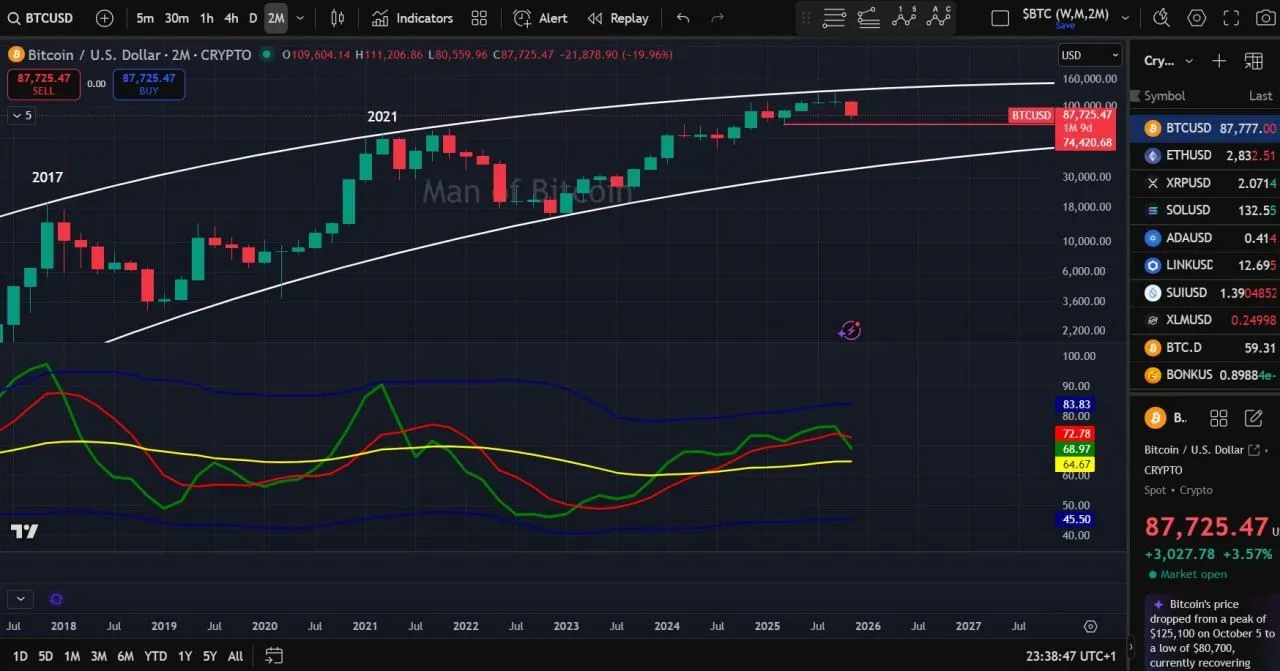Click the red SELL price button
1280x671 pixels.
(44, 84)
